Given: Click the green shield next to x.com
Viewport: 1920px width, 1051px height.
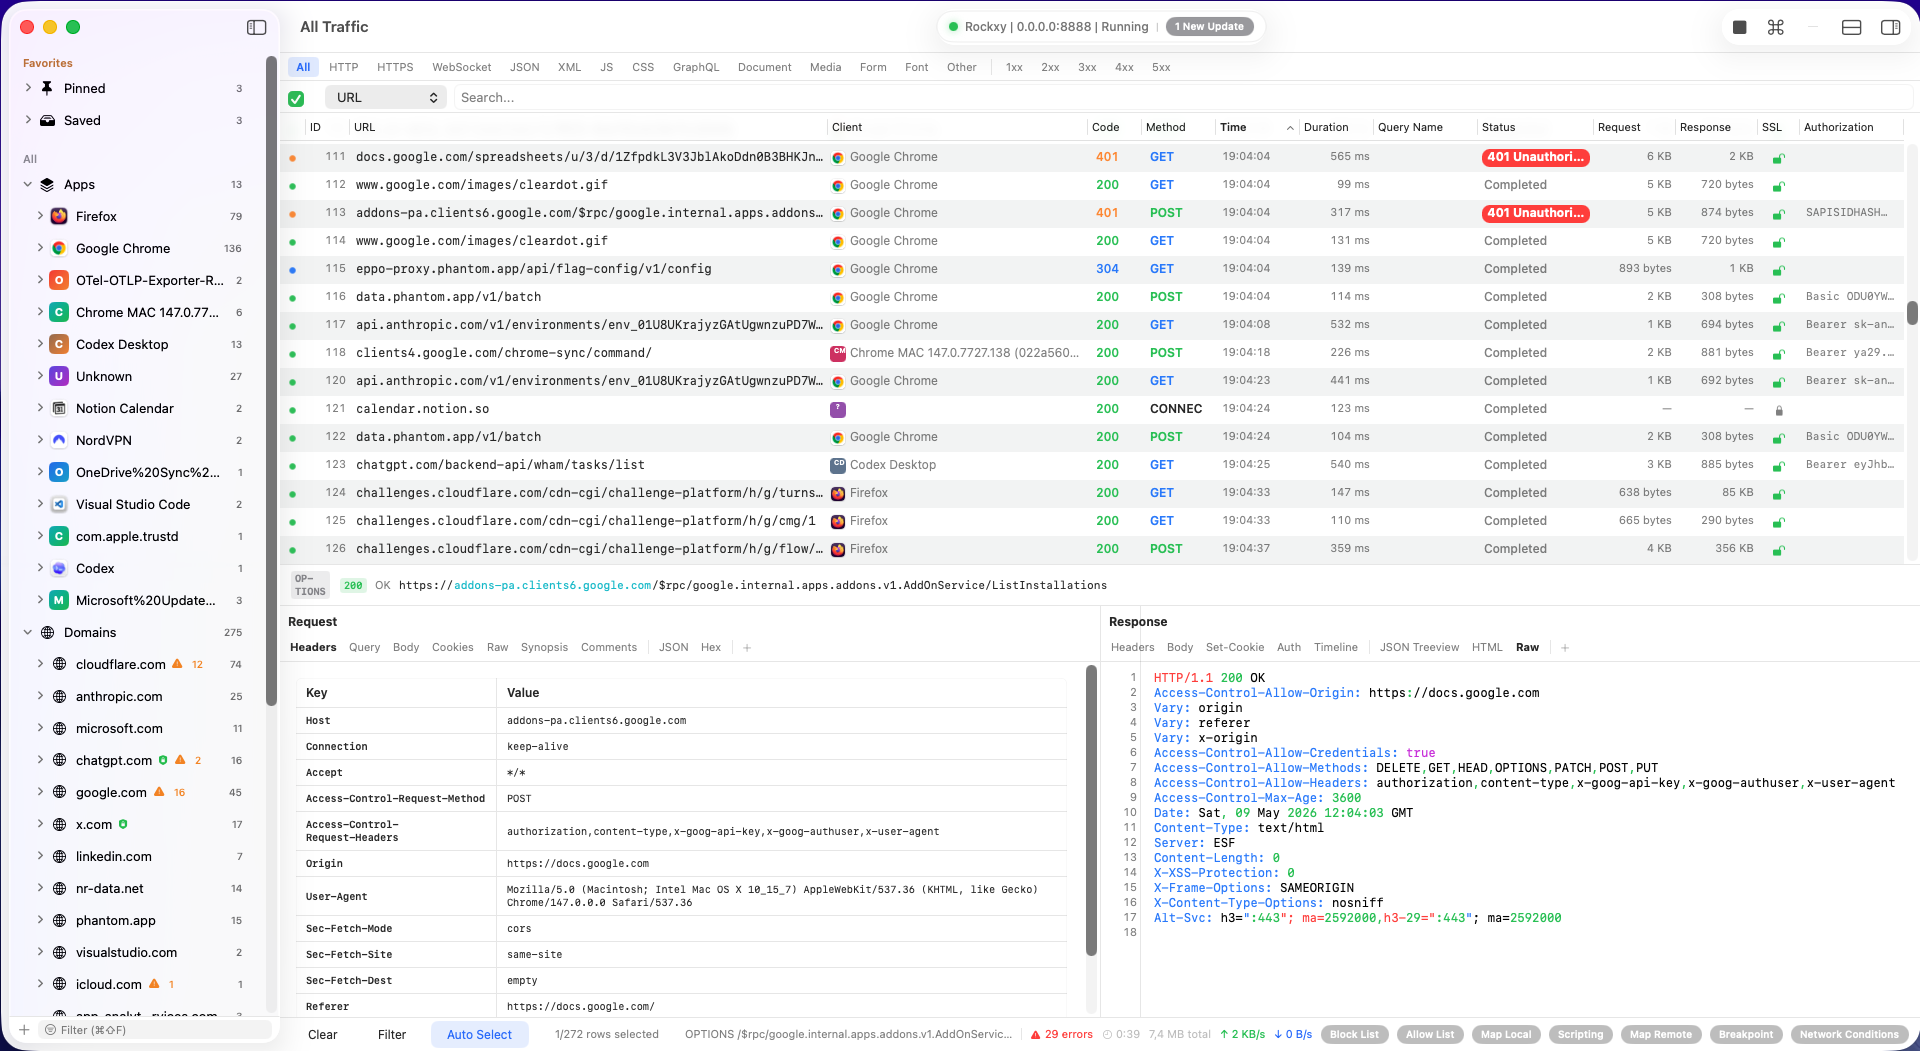Looking at the screenshot, I should [123, 824].
